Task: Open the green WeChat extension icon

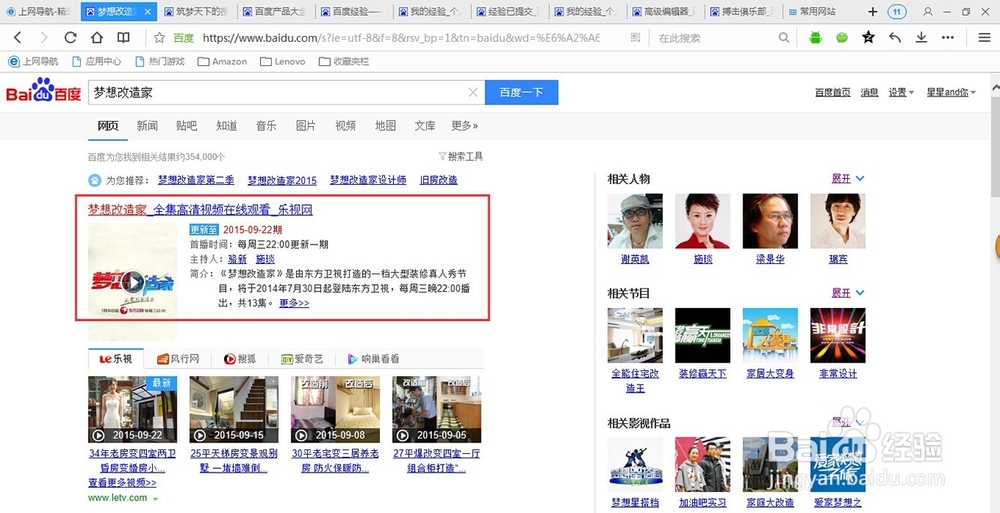Action: (x=842, y=38)
